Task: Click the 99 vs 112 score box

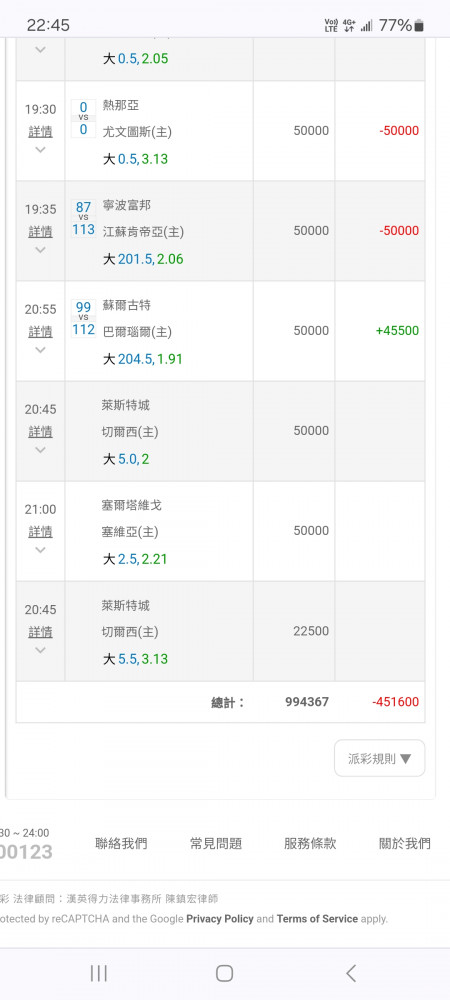Action: [x=83, y=318]
